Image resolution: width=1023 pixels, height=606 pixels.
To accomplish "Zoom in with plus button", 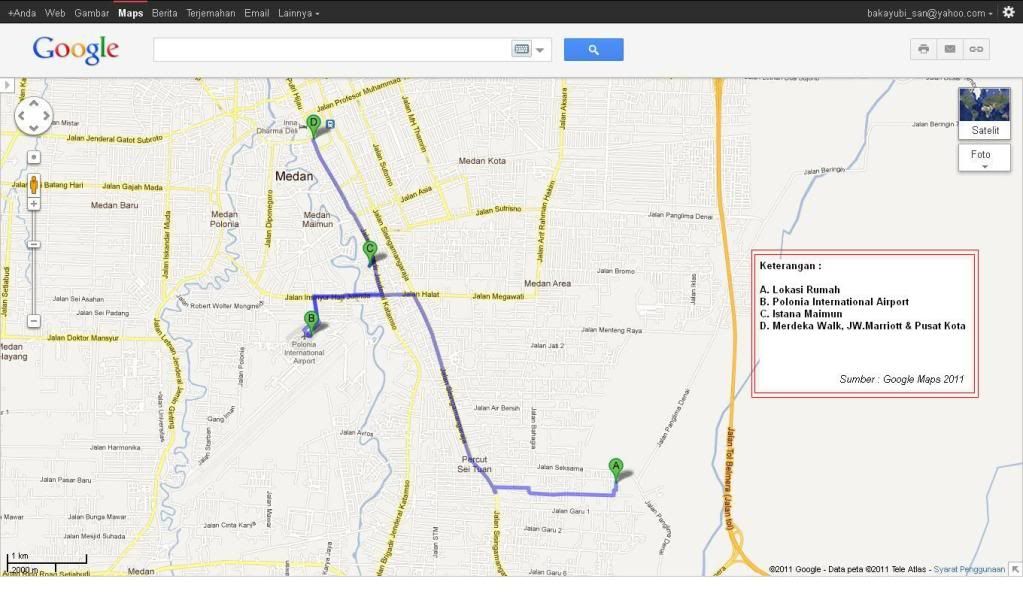I will [x=34, y=204].
